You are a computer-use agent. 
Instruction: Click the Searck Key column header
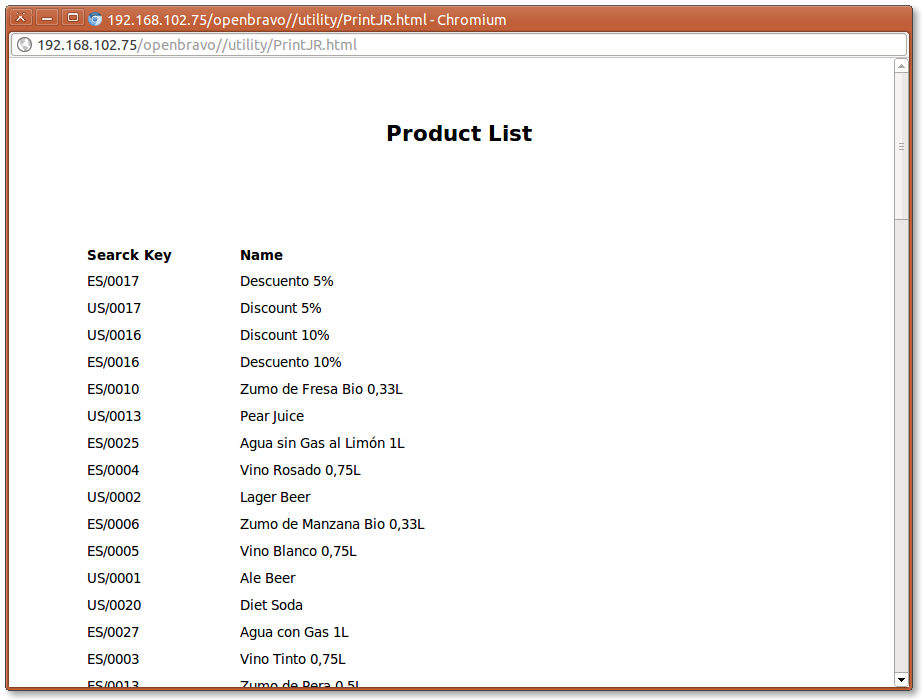coord(129,255)
